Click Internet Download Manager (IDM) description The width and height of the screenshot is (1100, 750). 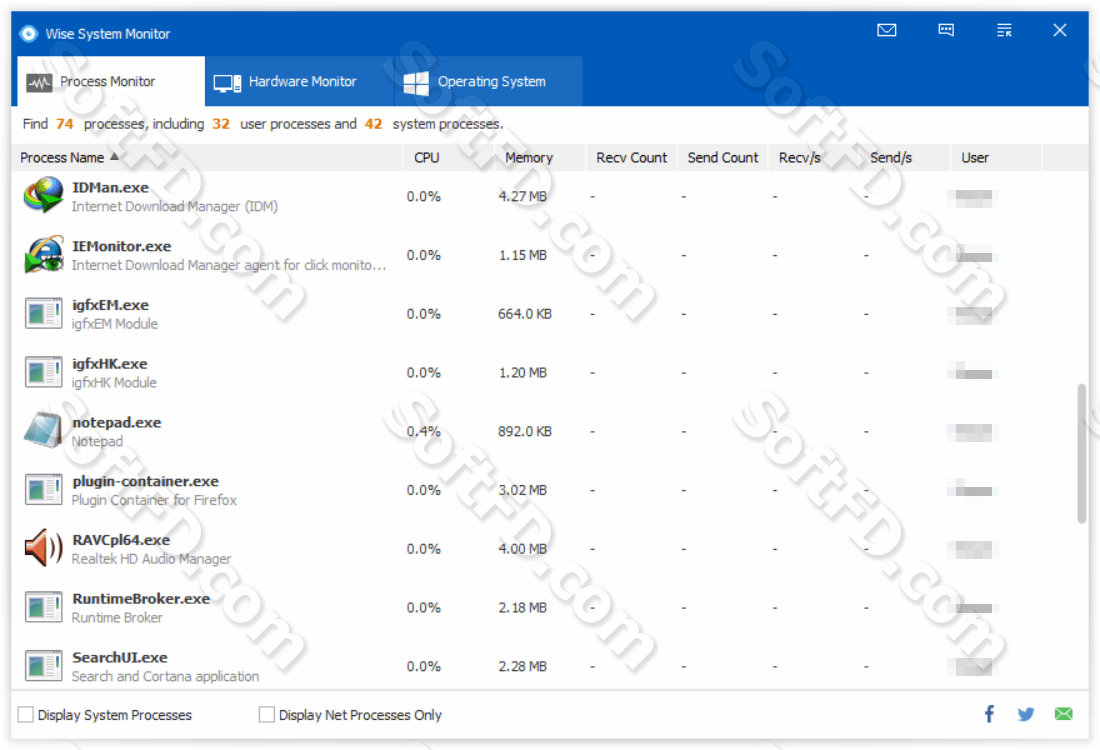click(175, 206)
